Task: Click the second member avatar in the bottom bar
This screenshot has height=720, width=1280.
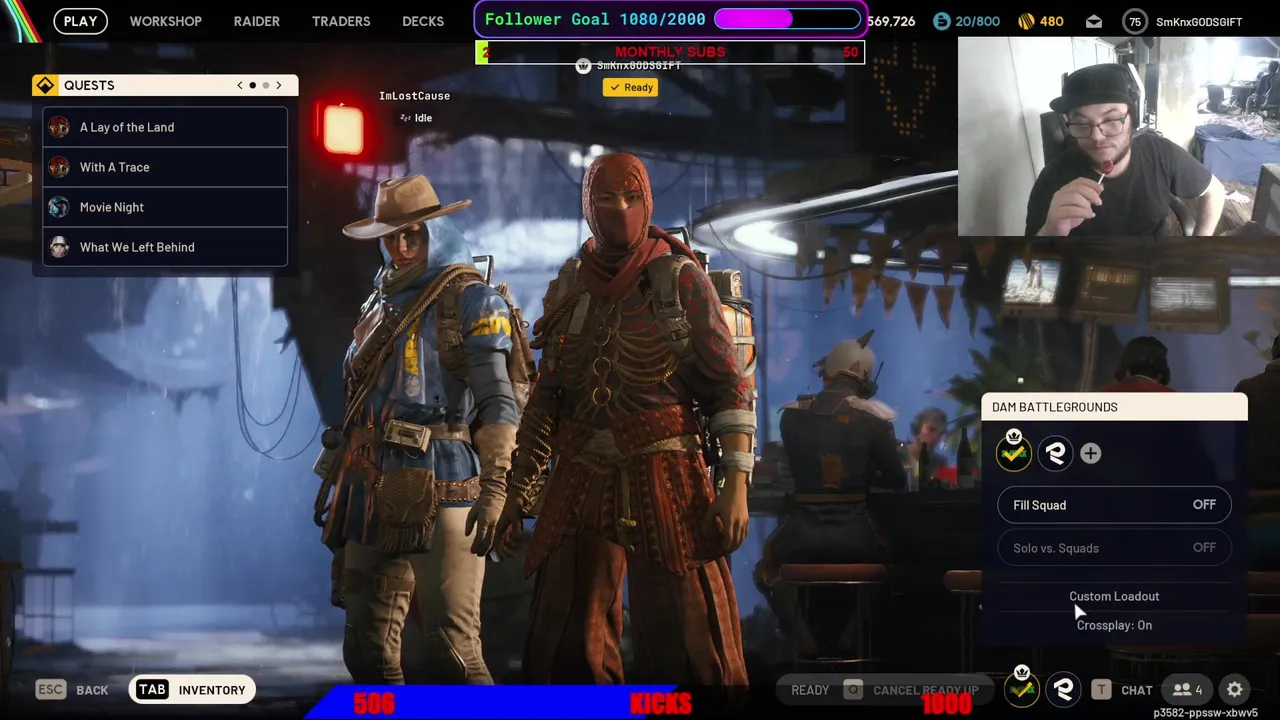Action: tap(1063, 689)
